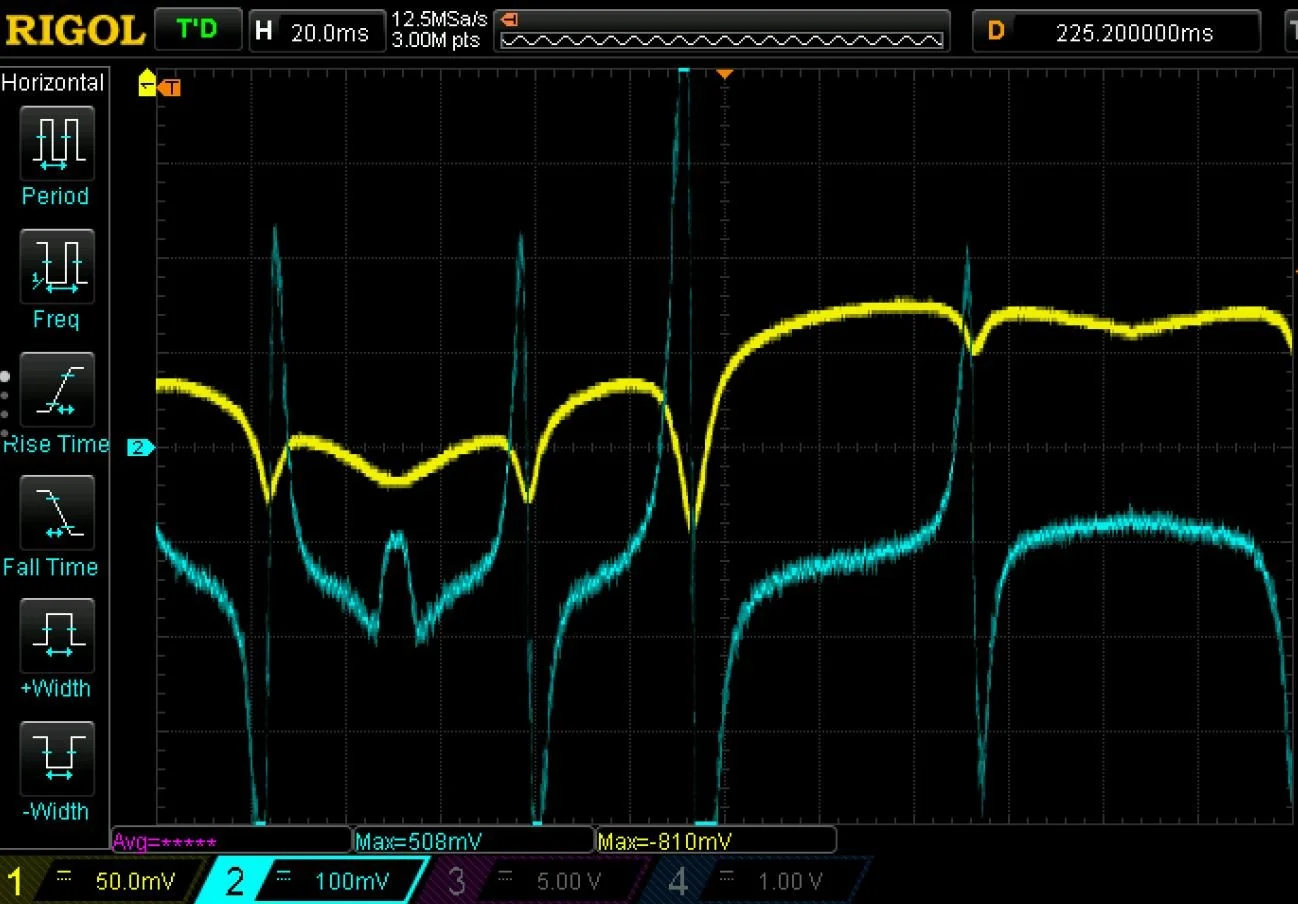Select the Freq measurement icon
Screen dimensions: 1298x904
[x=57, y=267]
